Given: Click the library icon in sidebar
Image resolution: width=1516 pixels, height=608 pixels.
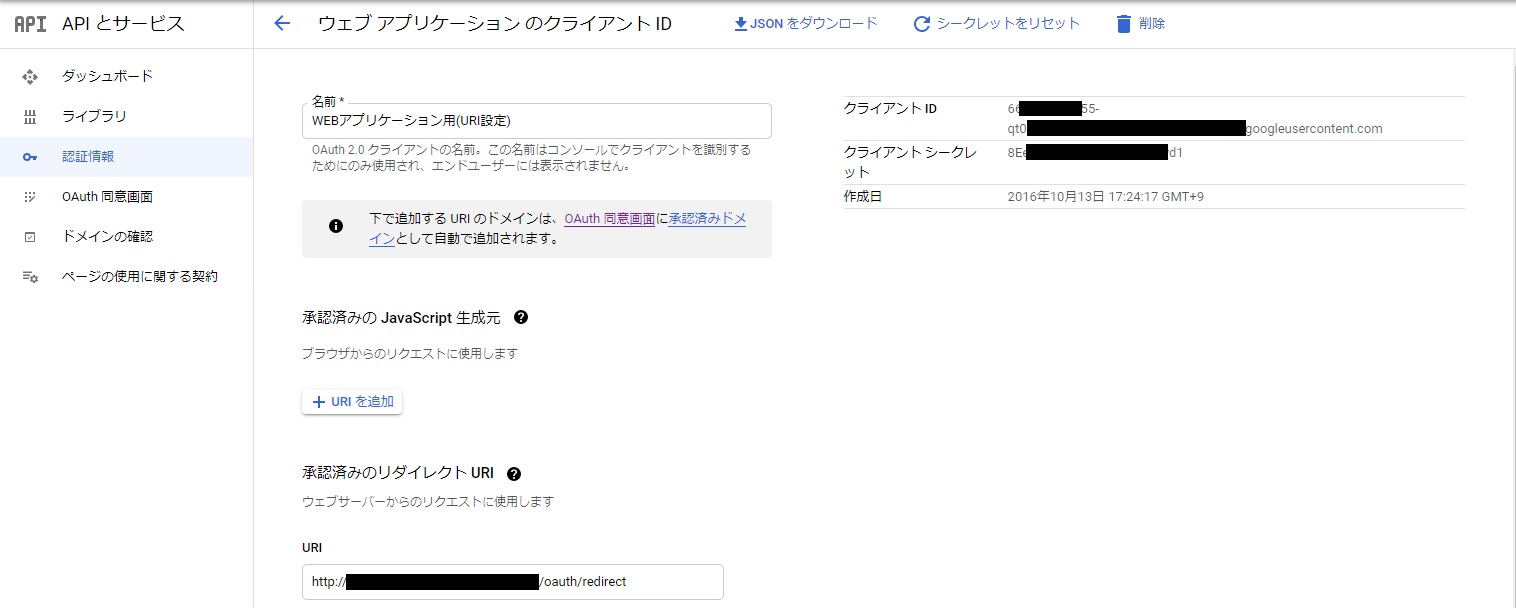Looking at the screenshot, I should point(30,117).
